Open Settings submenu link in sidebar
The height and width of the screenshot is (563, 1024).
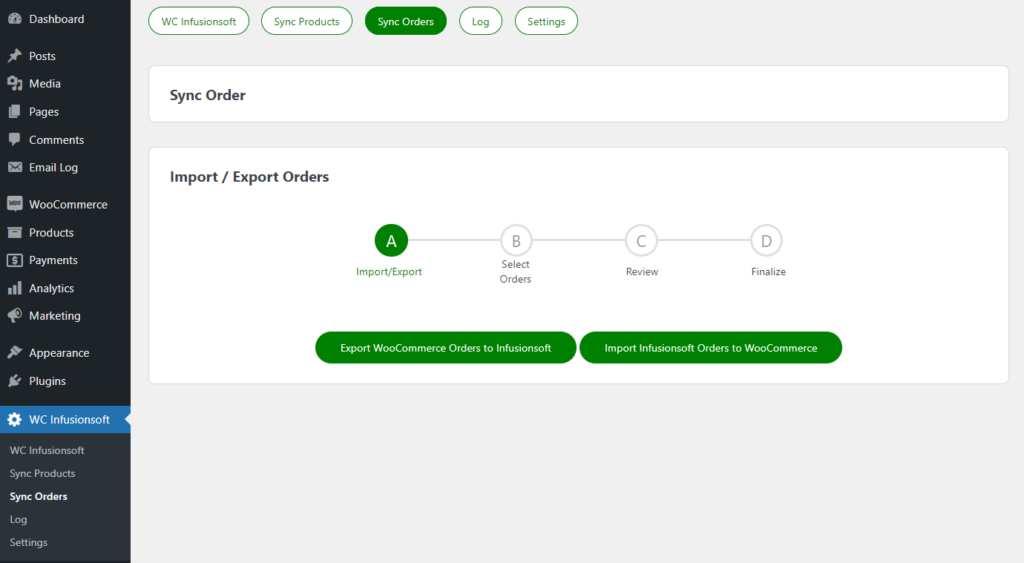point(29,542)
